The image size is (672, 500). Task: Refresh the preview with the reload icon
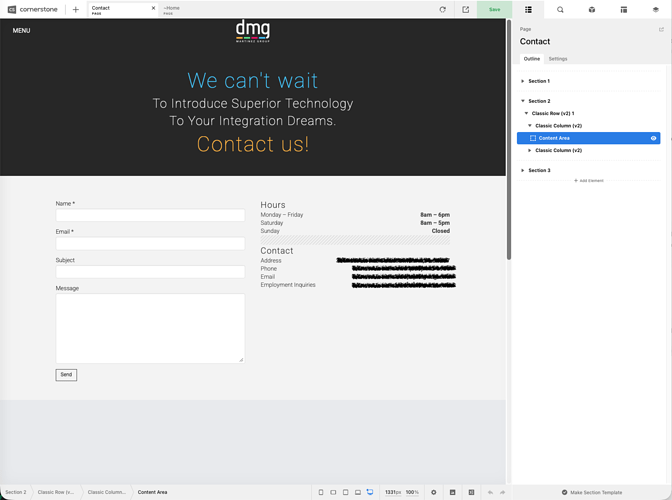443,9
